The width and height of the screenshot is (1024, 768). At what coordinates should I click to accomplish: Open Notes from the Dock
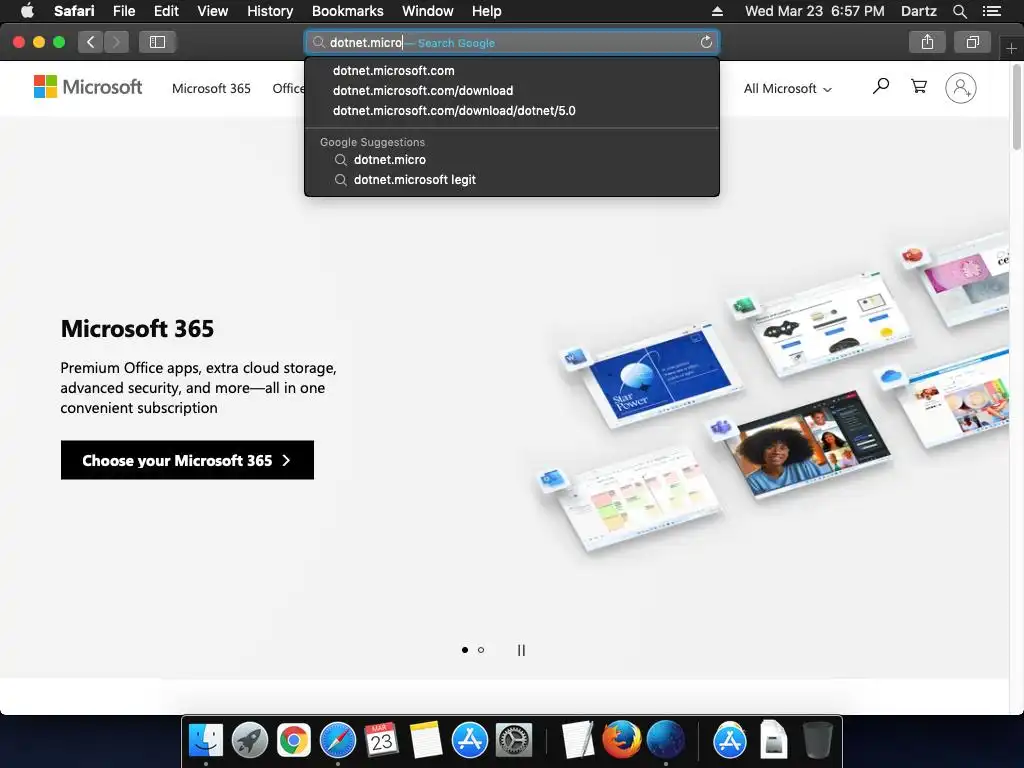[426, 741]
